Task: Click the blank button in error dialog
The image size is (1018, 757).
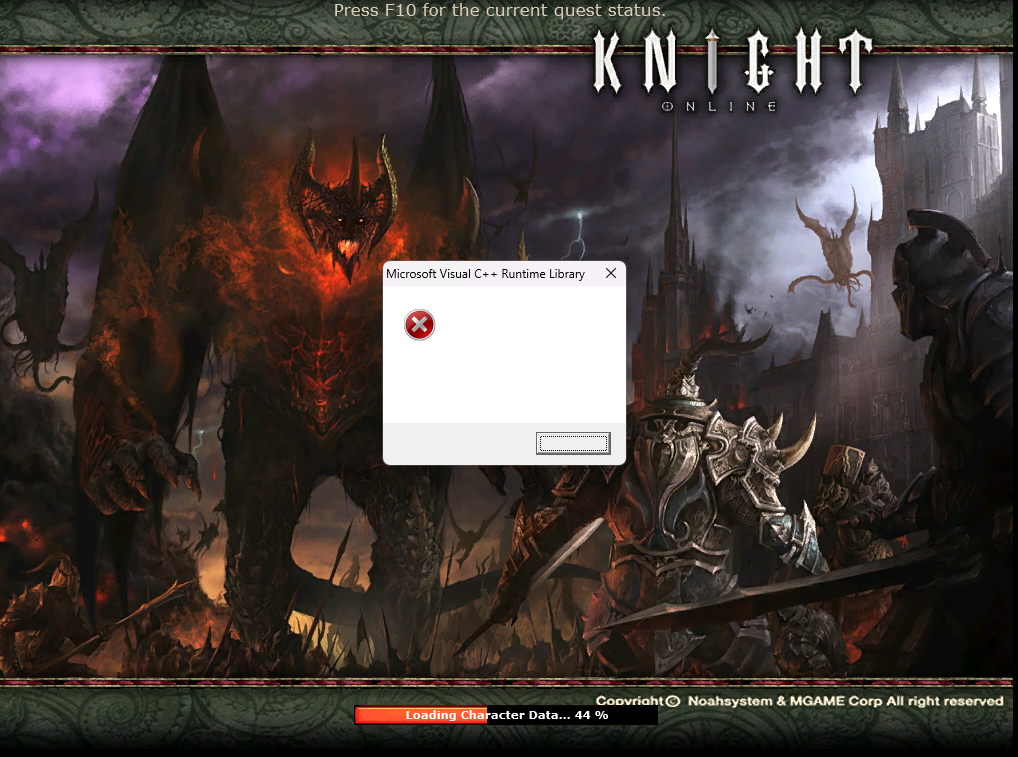Action: (573, 443)
